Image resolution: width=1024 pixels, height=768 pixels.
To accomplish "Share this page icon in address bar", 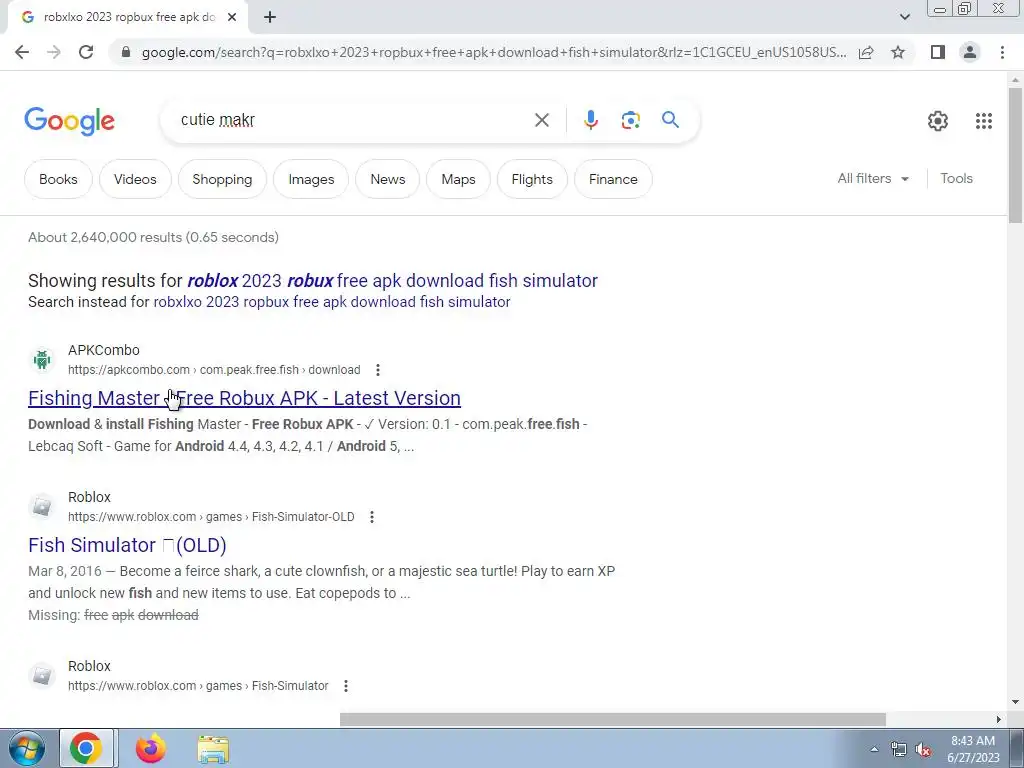I will coord(866,52).
